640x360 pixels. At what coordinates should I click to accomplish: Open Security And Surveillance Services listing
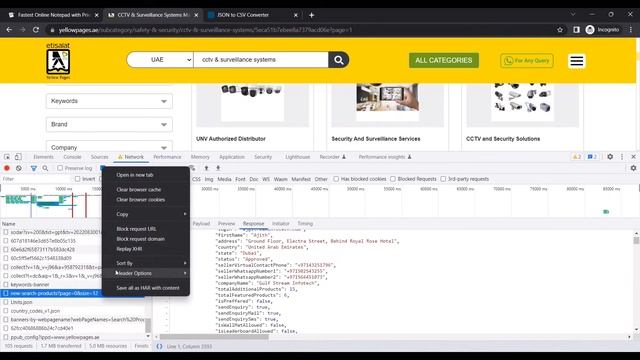376,139
